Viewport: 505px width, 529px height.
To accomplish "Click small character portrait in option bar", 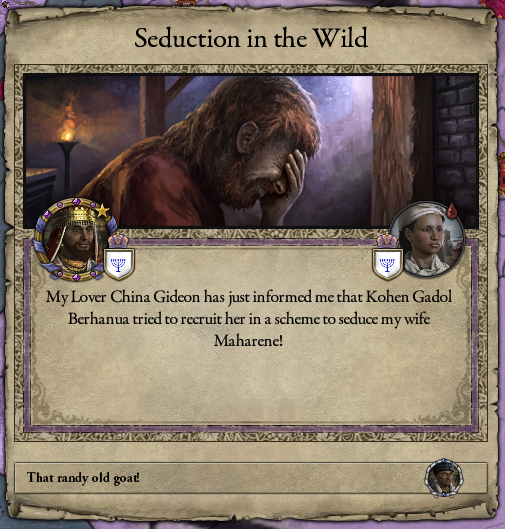I will pos(444,478).
